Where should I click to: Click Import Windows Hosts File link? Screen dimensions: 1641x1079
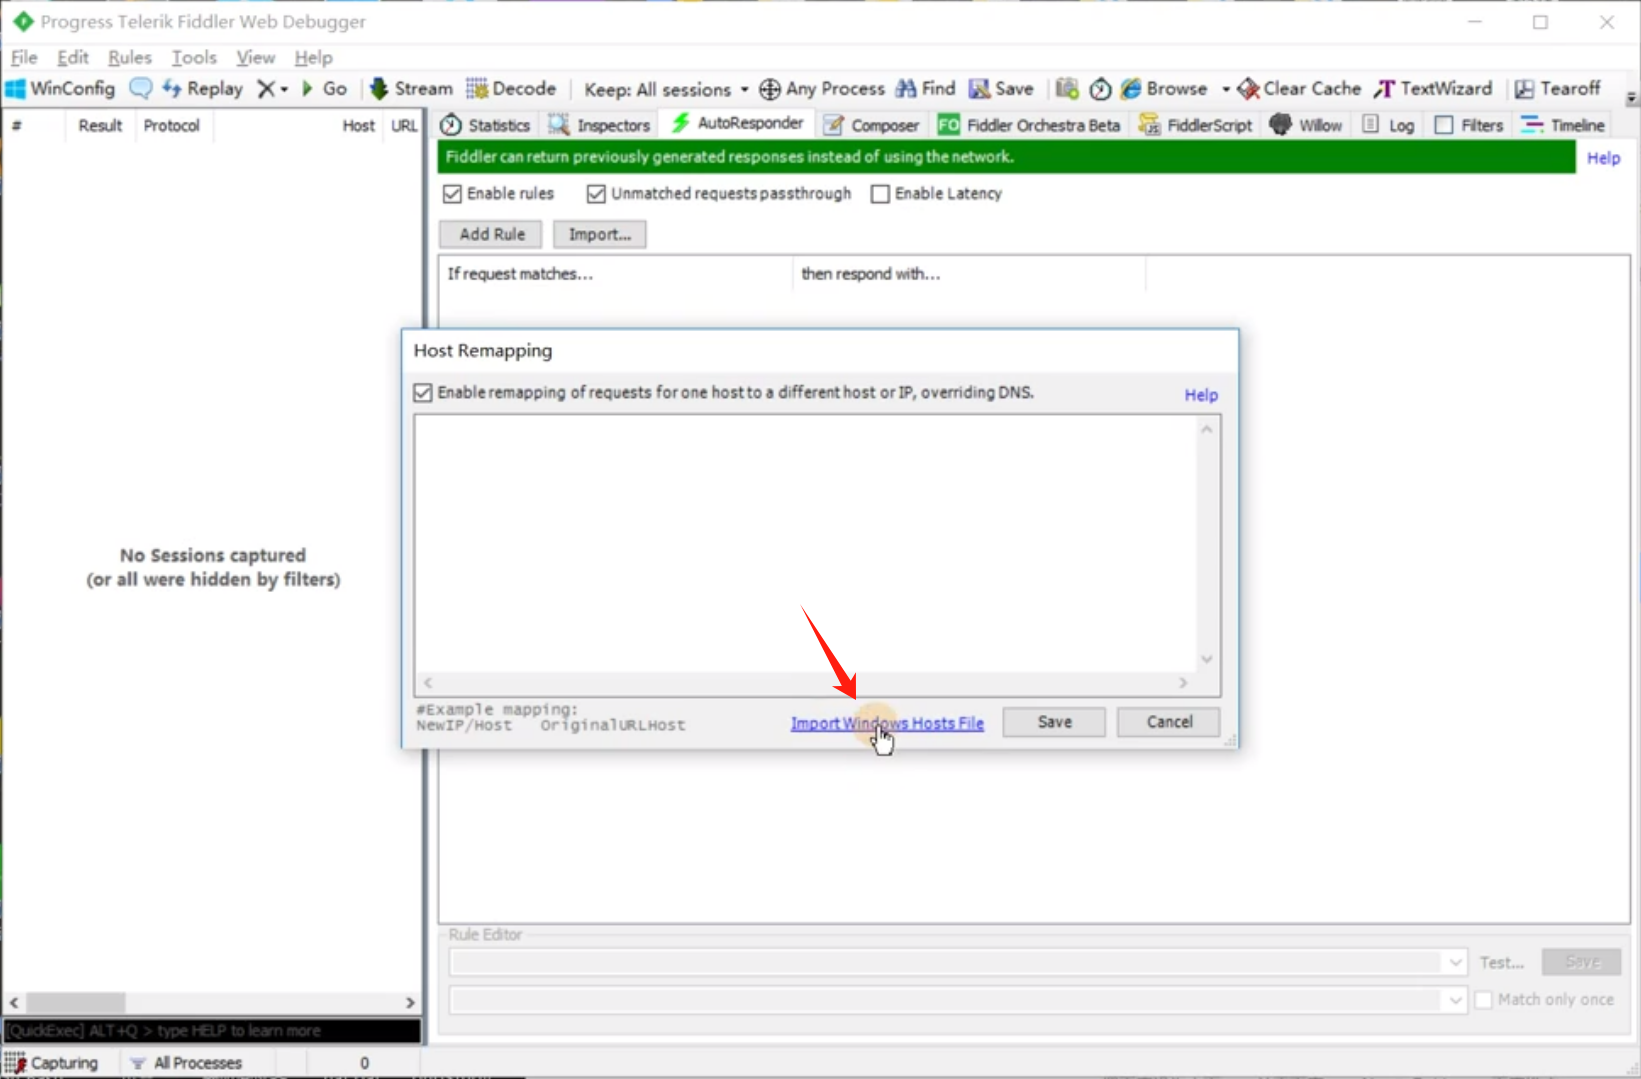pyautogui.click(x=887, y=723)
